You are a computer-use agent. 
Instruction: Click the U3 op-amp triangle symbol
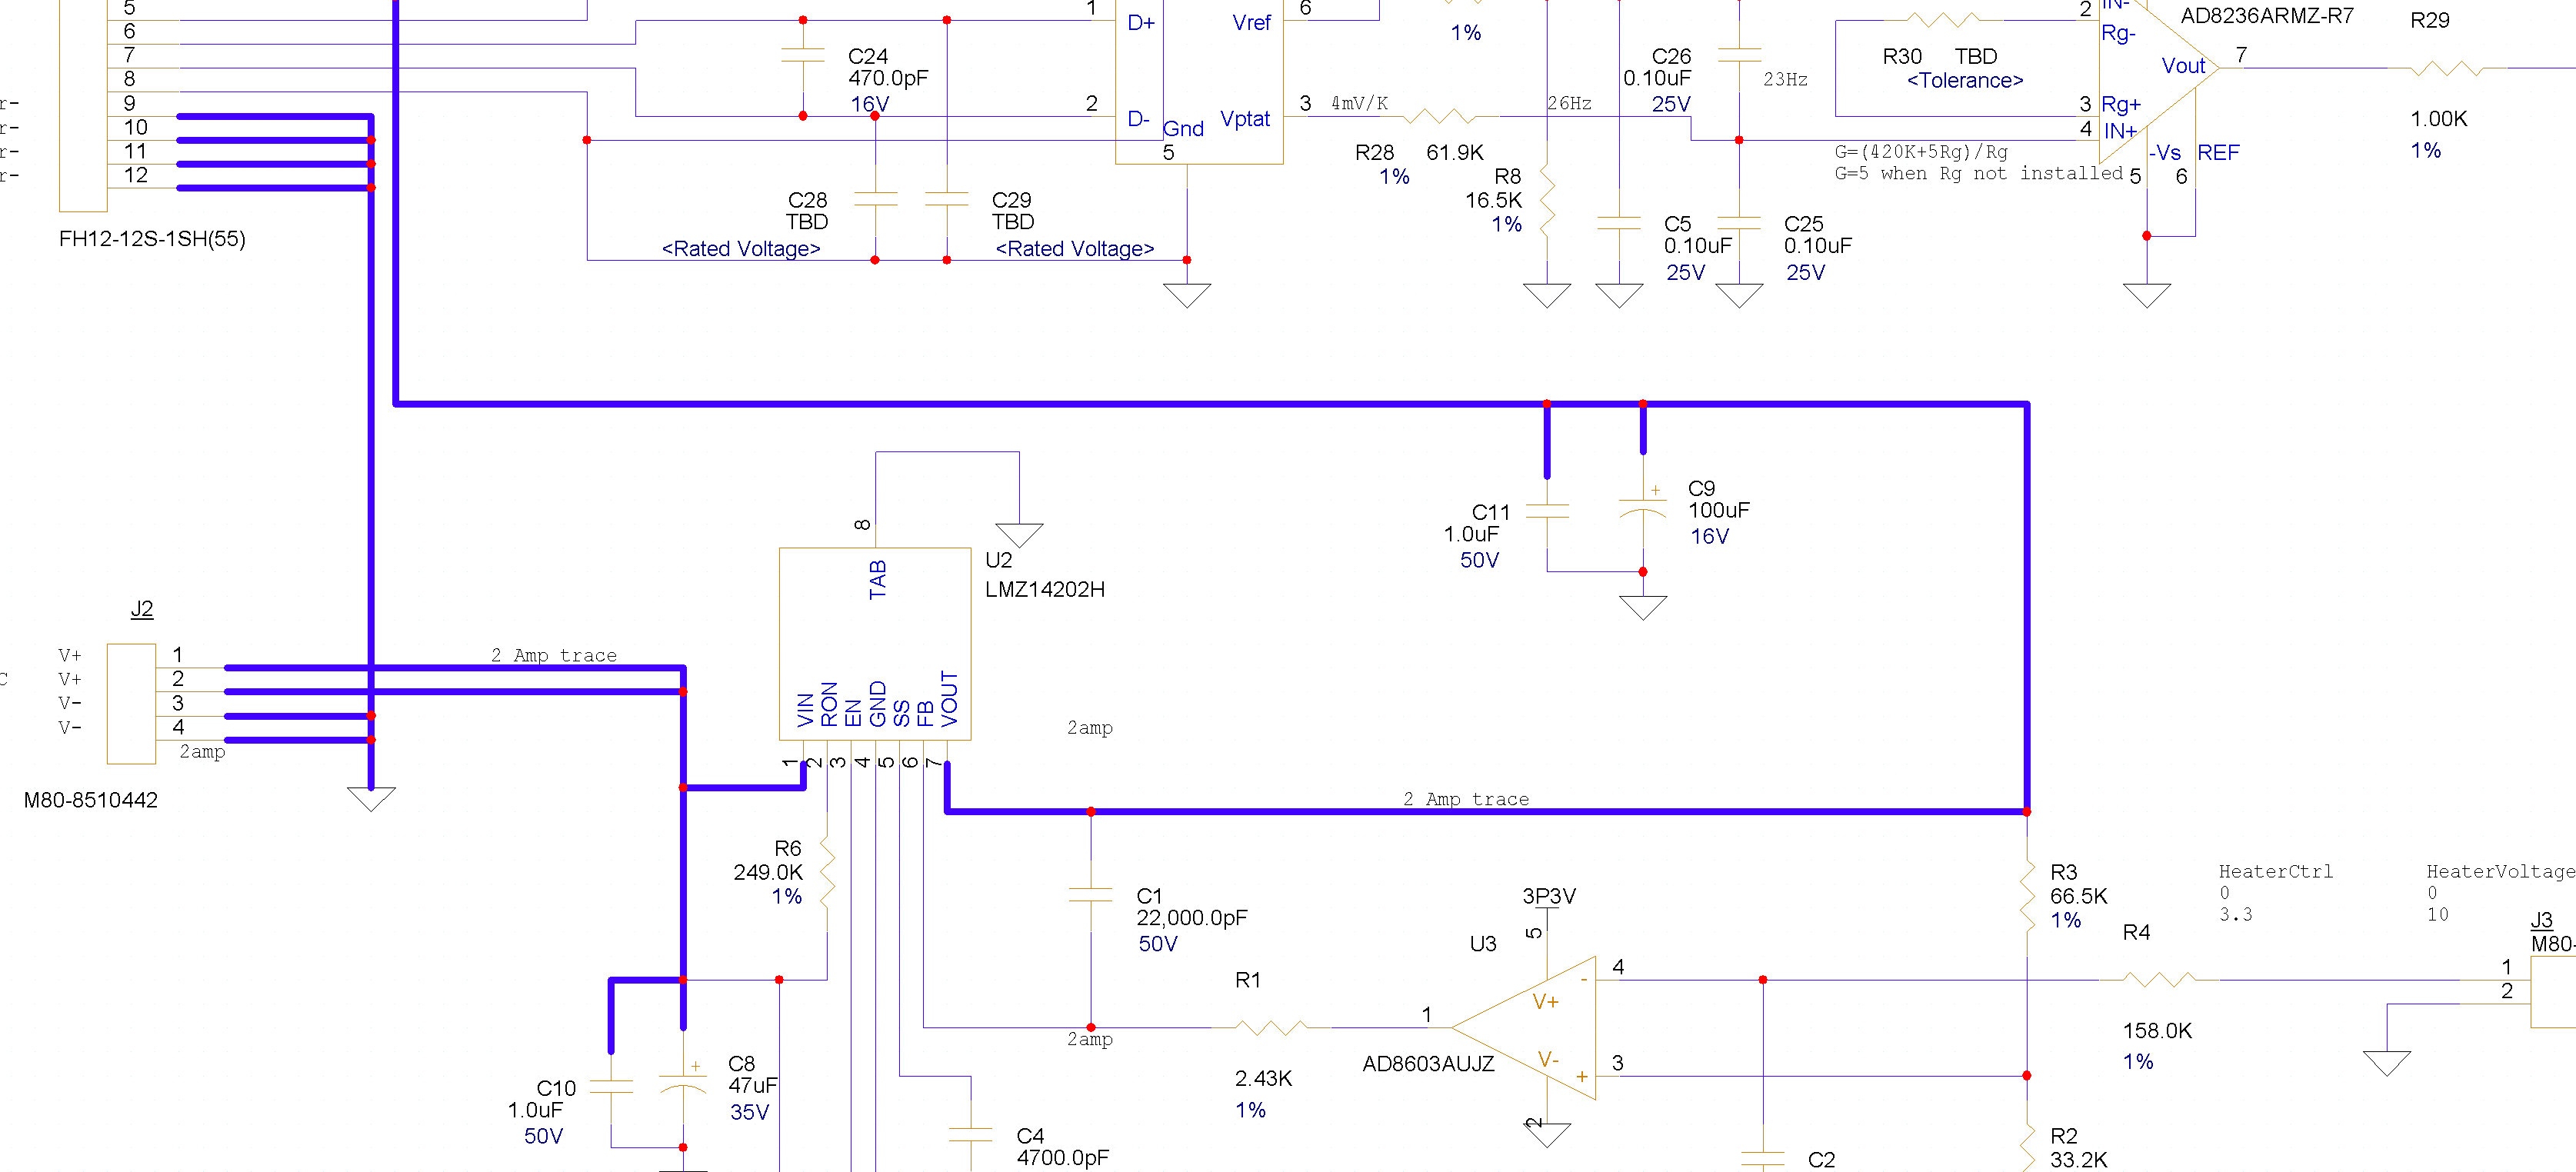(x=1523, y=1028)
